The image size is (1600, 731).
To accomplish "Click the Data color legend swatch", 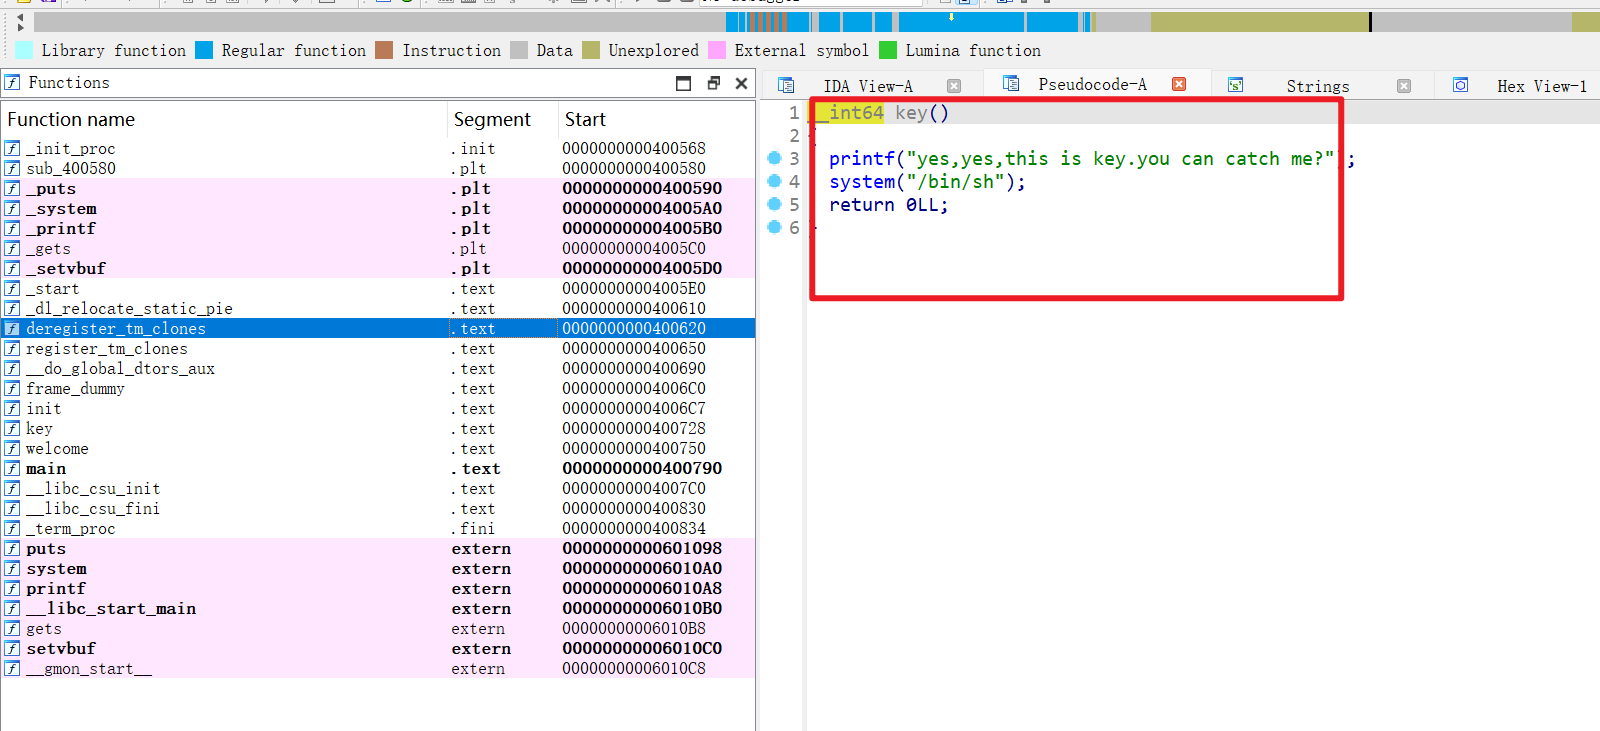I will pyautogui.click(x=519, y=50).
